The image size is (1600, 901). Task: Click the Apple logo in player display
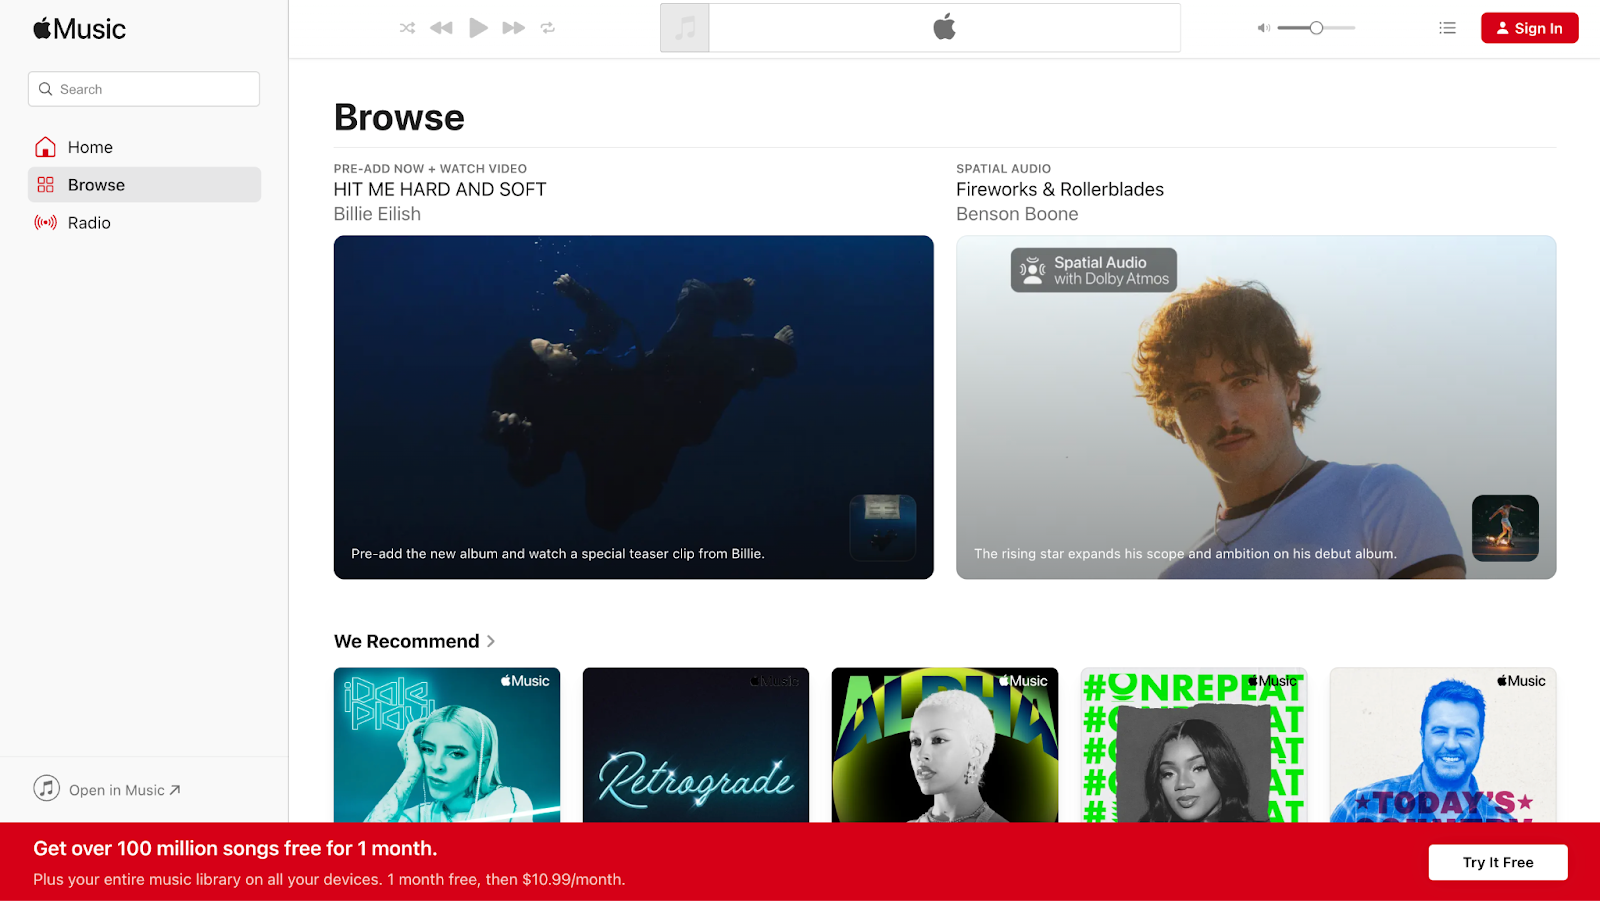(944, 28)
